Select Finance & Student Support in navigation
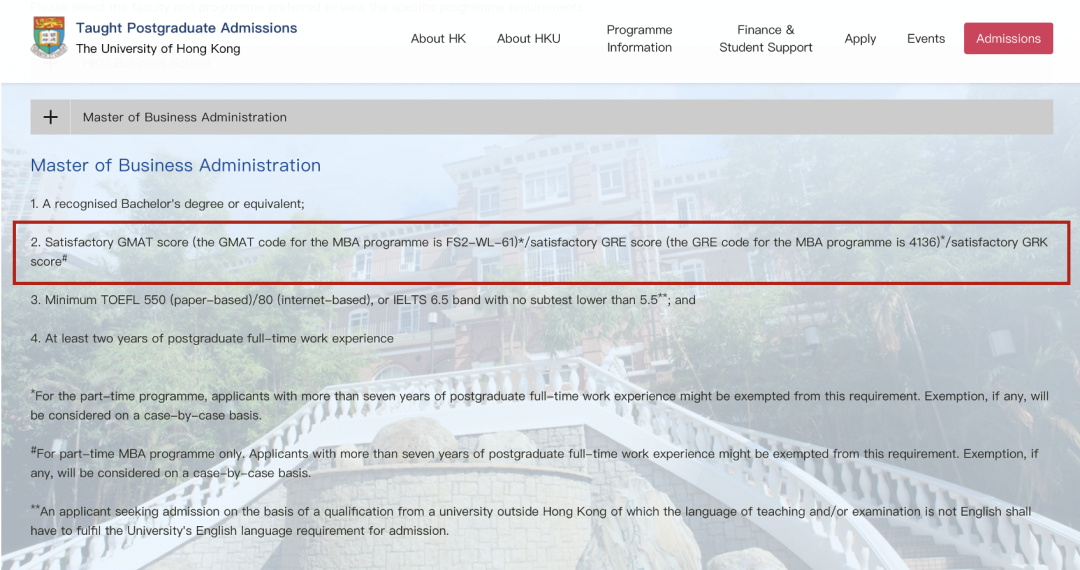 click(765, 39)
